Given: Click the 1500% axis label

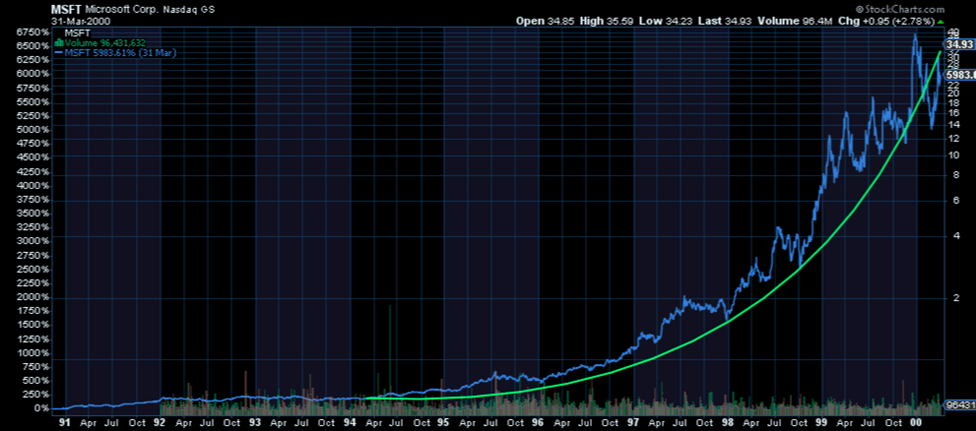Looking at the screenshot, I should [33, 325].
